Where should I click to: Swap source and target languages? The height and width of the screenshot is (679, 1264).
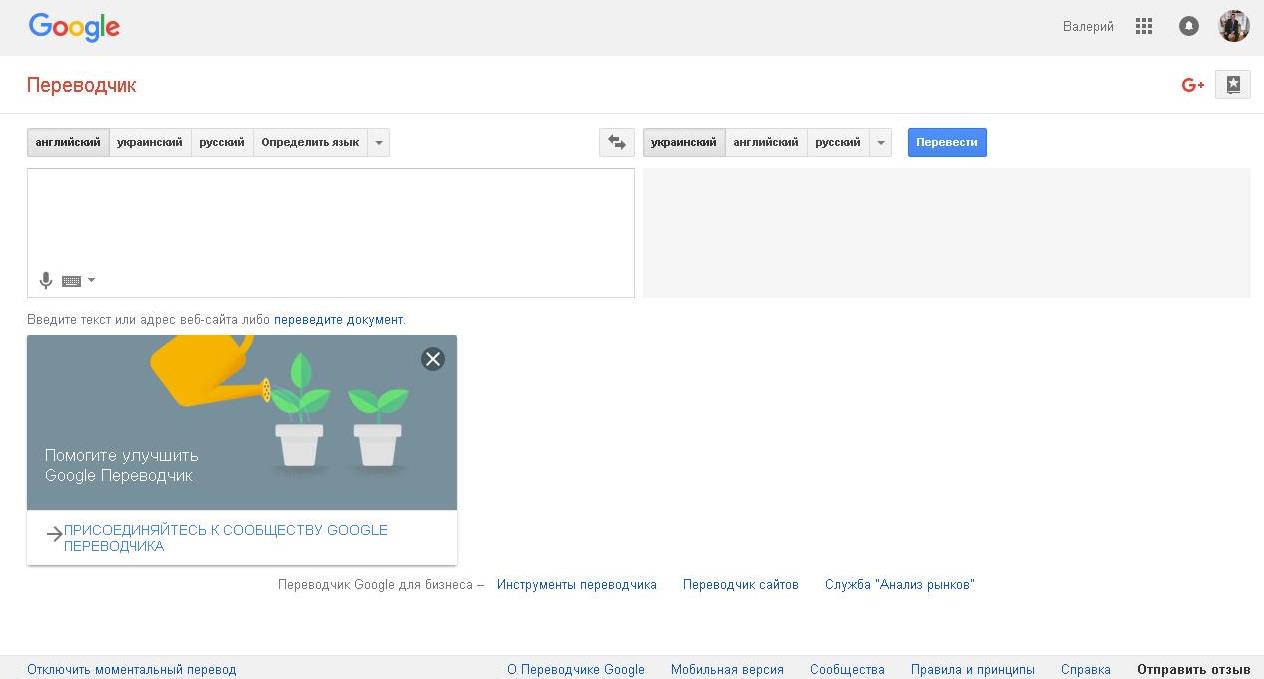[617, 142]
